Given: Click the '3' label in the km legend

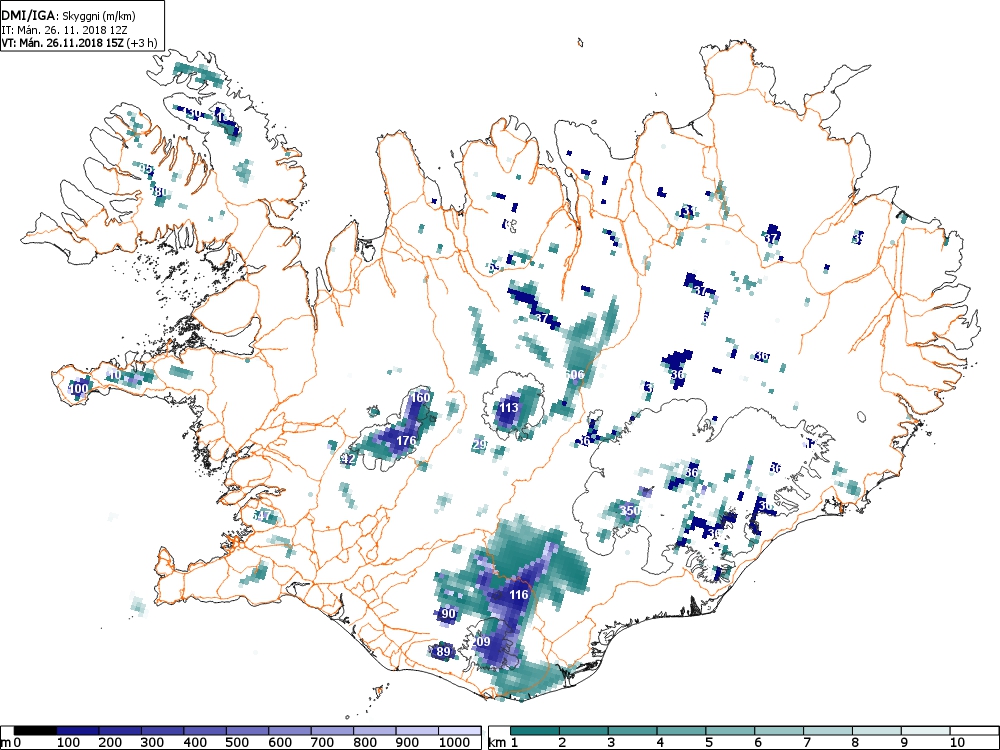Looking at the screenshot, I should (x=611, y=742).
